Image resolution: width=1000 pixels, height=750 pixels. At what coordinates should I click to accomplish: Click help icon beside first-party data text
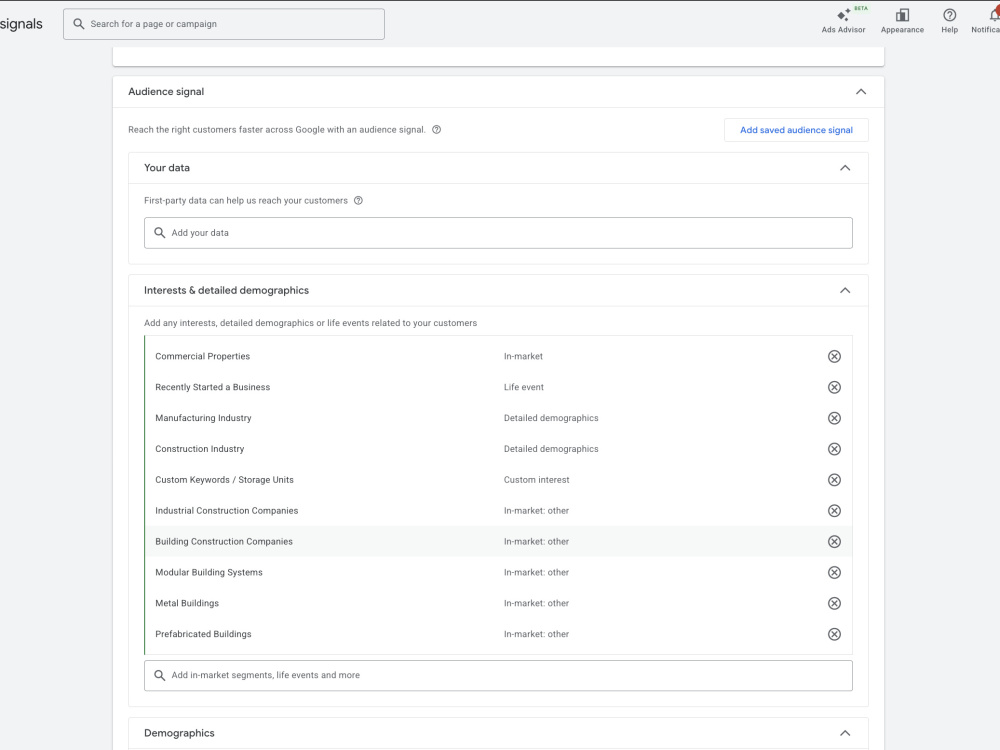click(358, 200)
